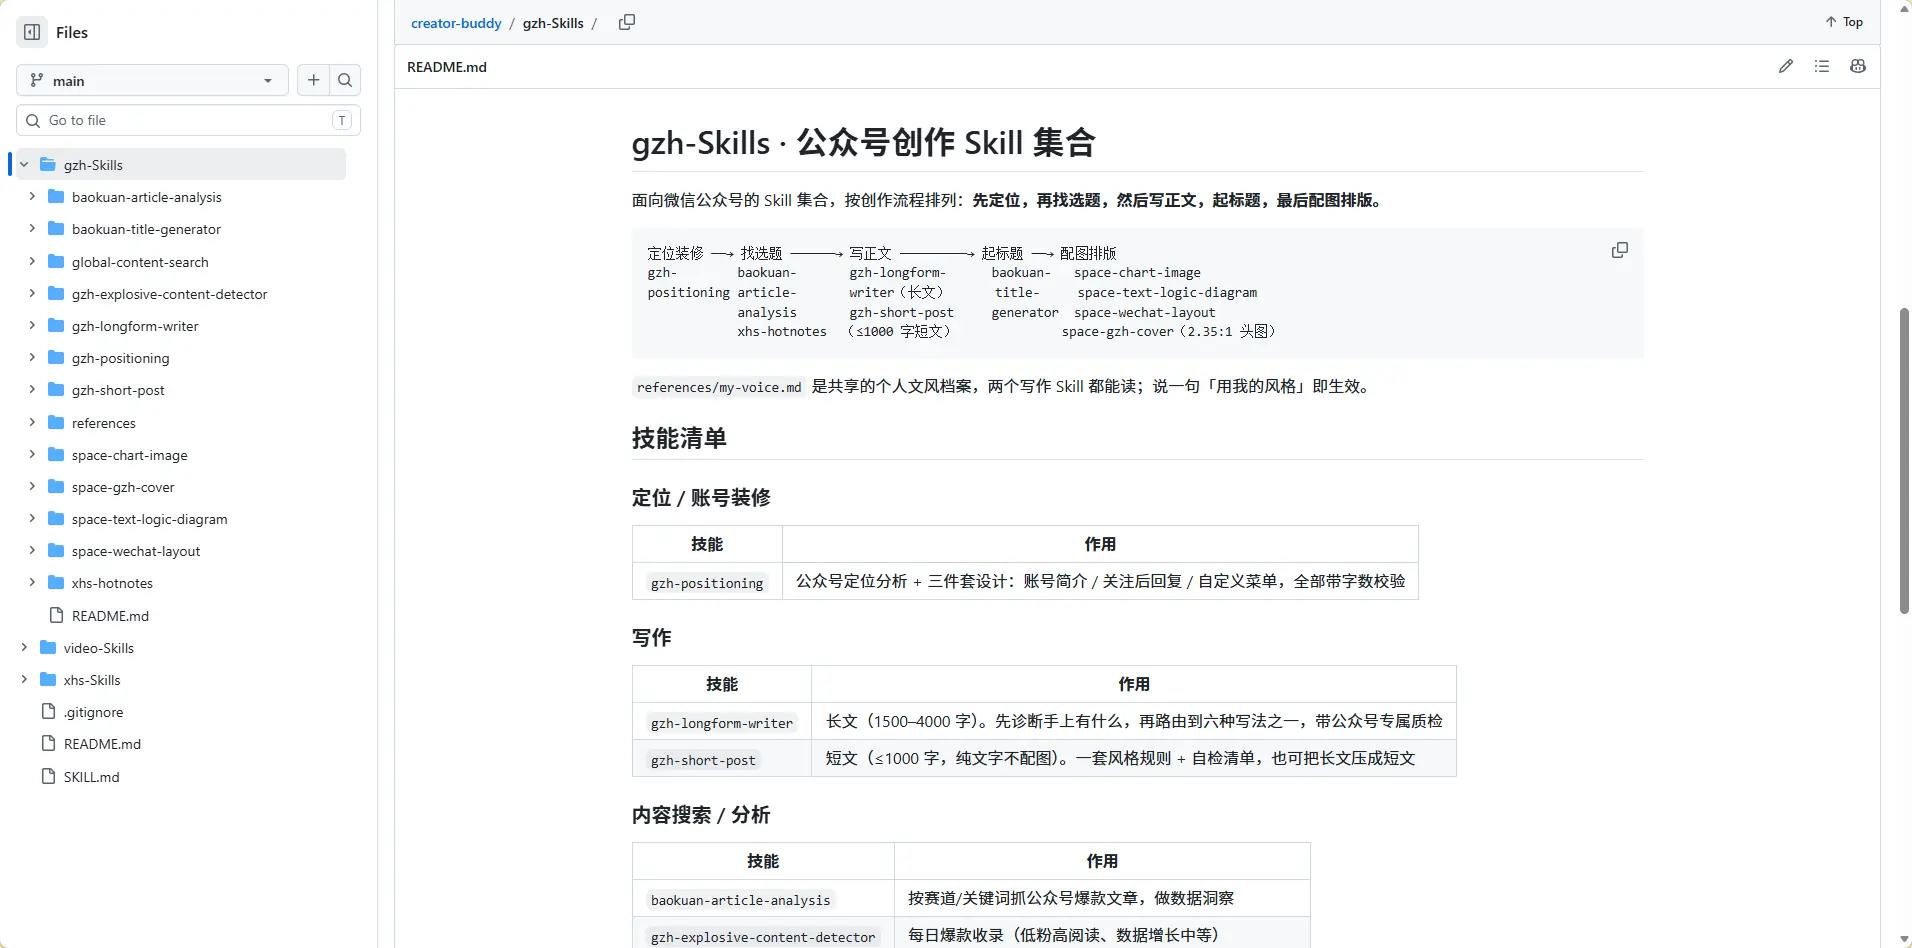
Task: Click the 内容搜索 / 分析 heading
Action: 701,815
